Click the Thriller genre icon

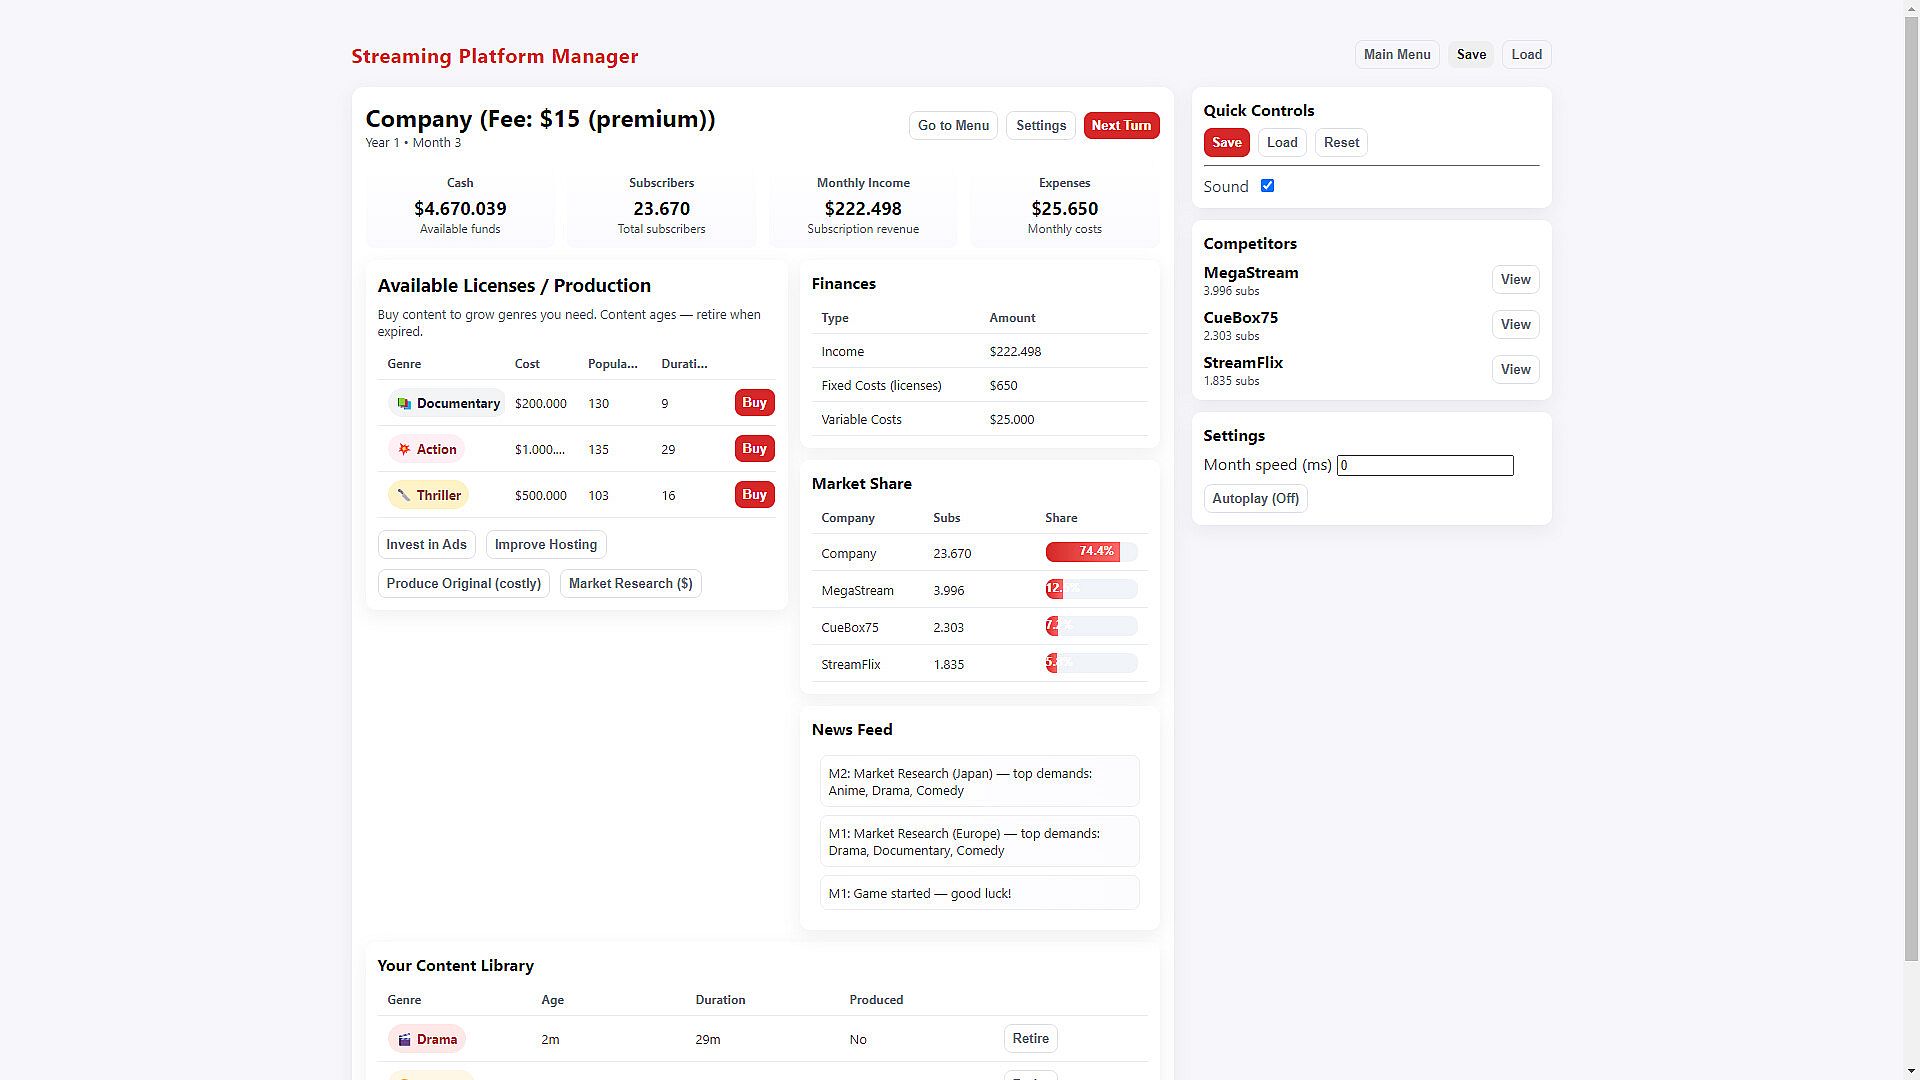tap(404, 496)
